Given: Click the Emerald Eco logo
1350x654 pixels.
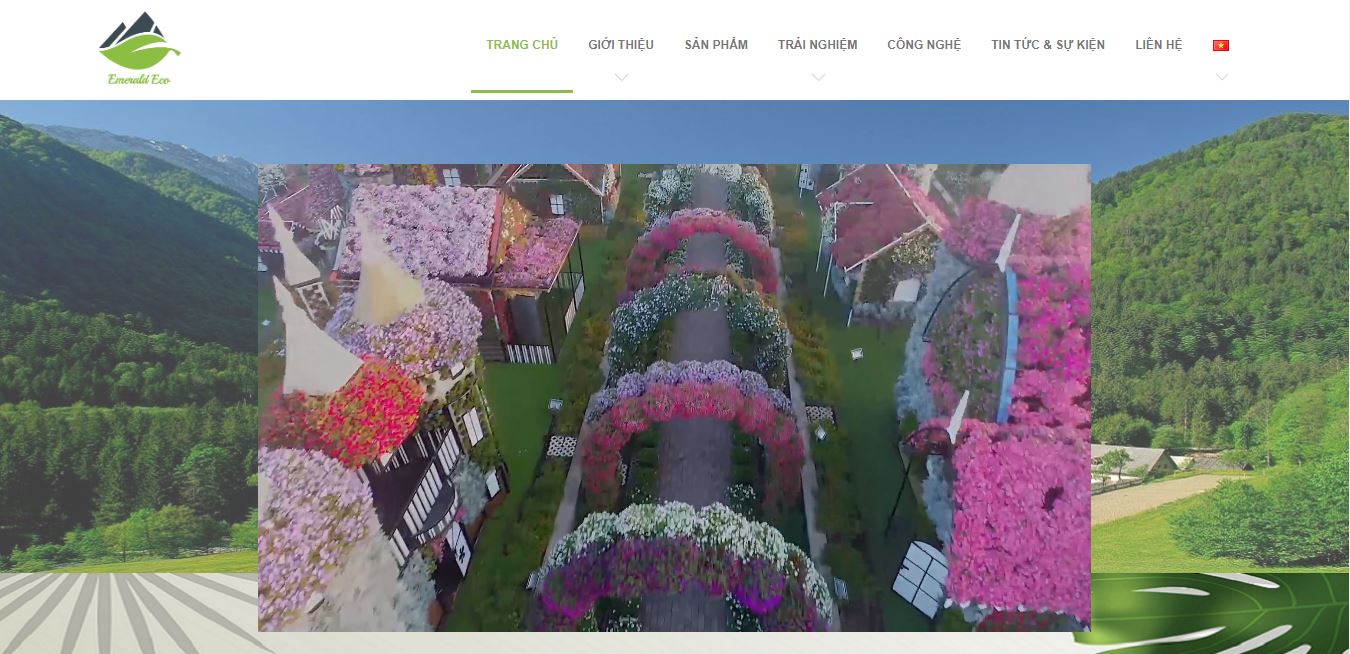Looking at the screenshot, I should (x=140, y=49).
